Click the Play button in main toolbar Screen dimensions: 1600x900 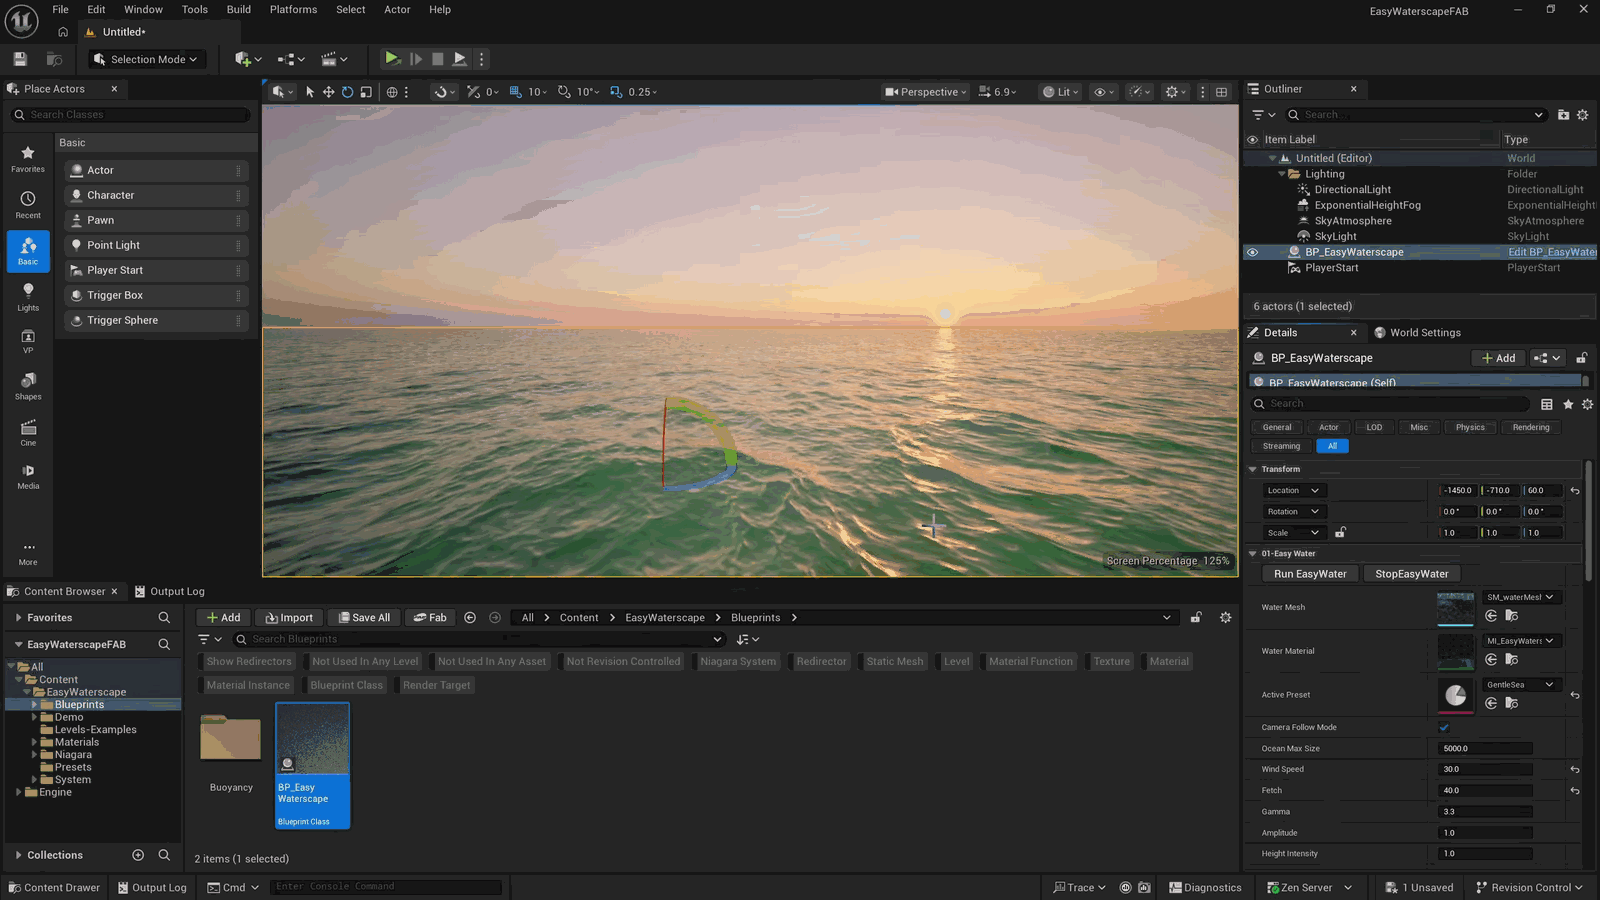point(392,59)
